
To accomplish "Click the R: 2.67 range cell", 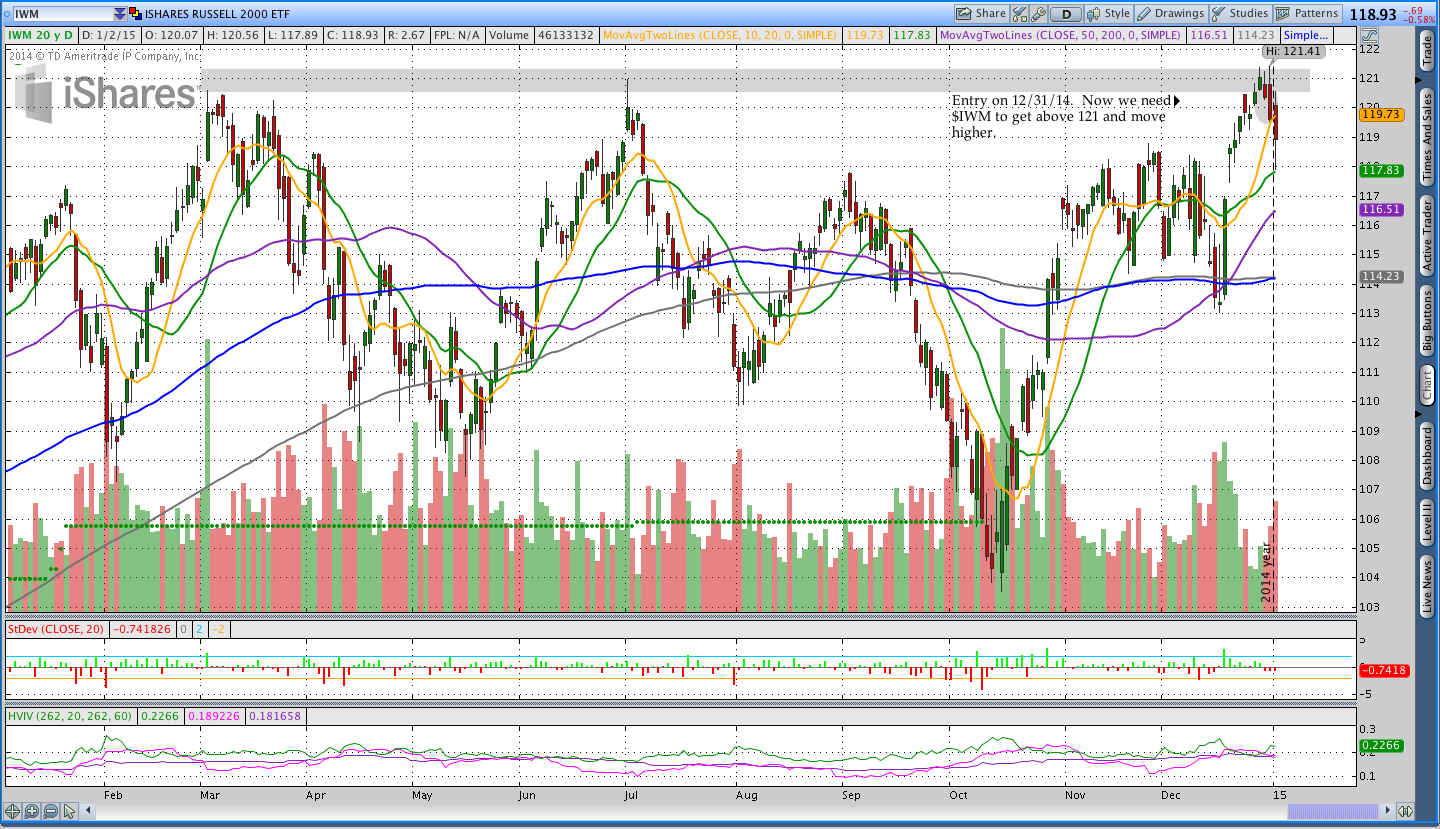I will point(409,35).
